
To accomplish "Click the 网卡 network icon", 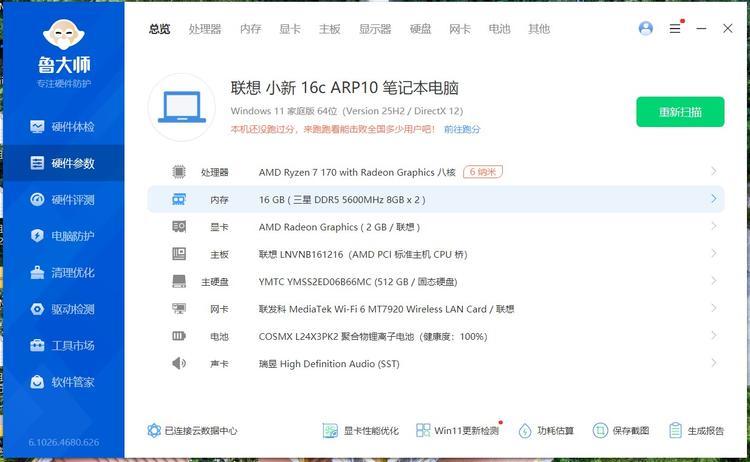I will (179, 309).
